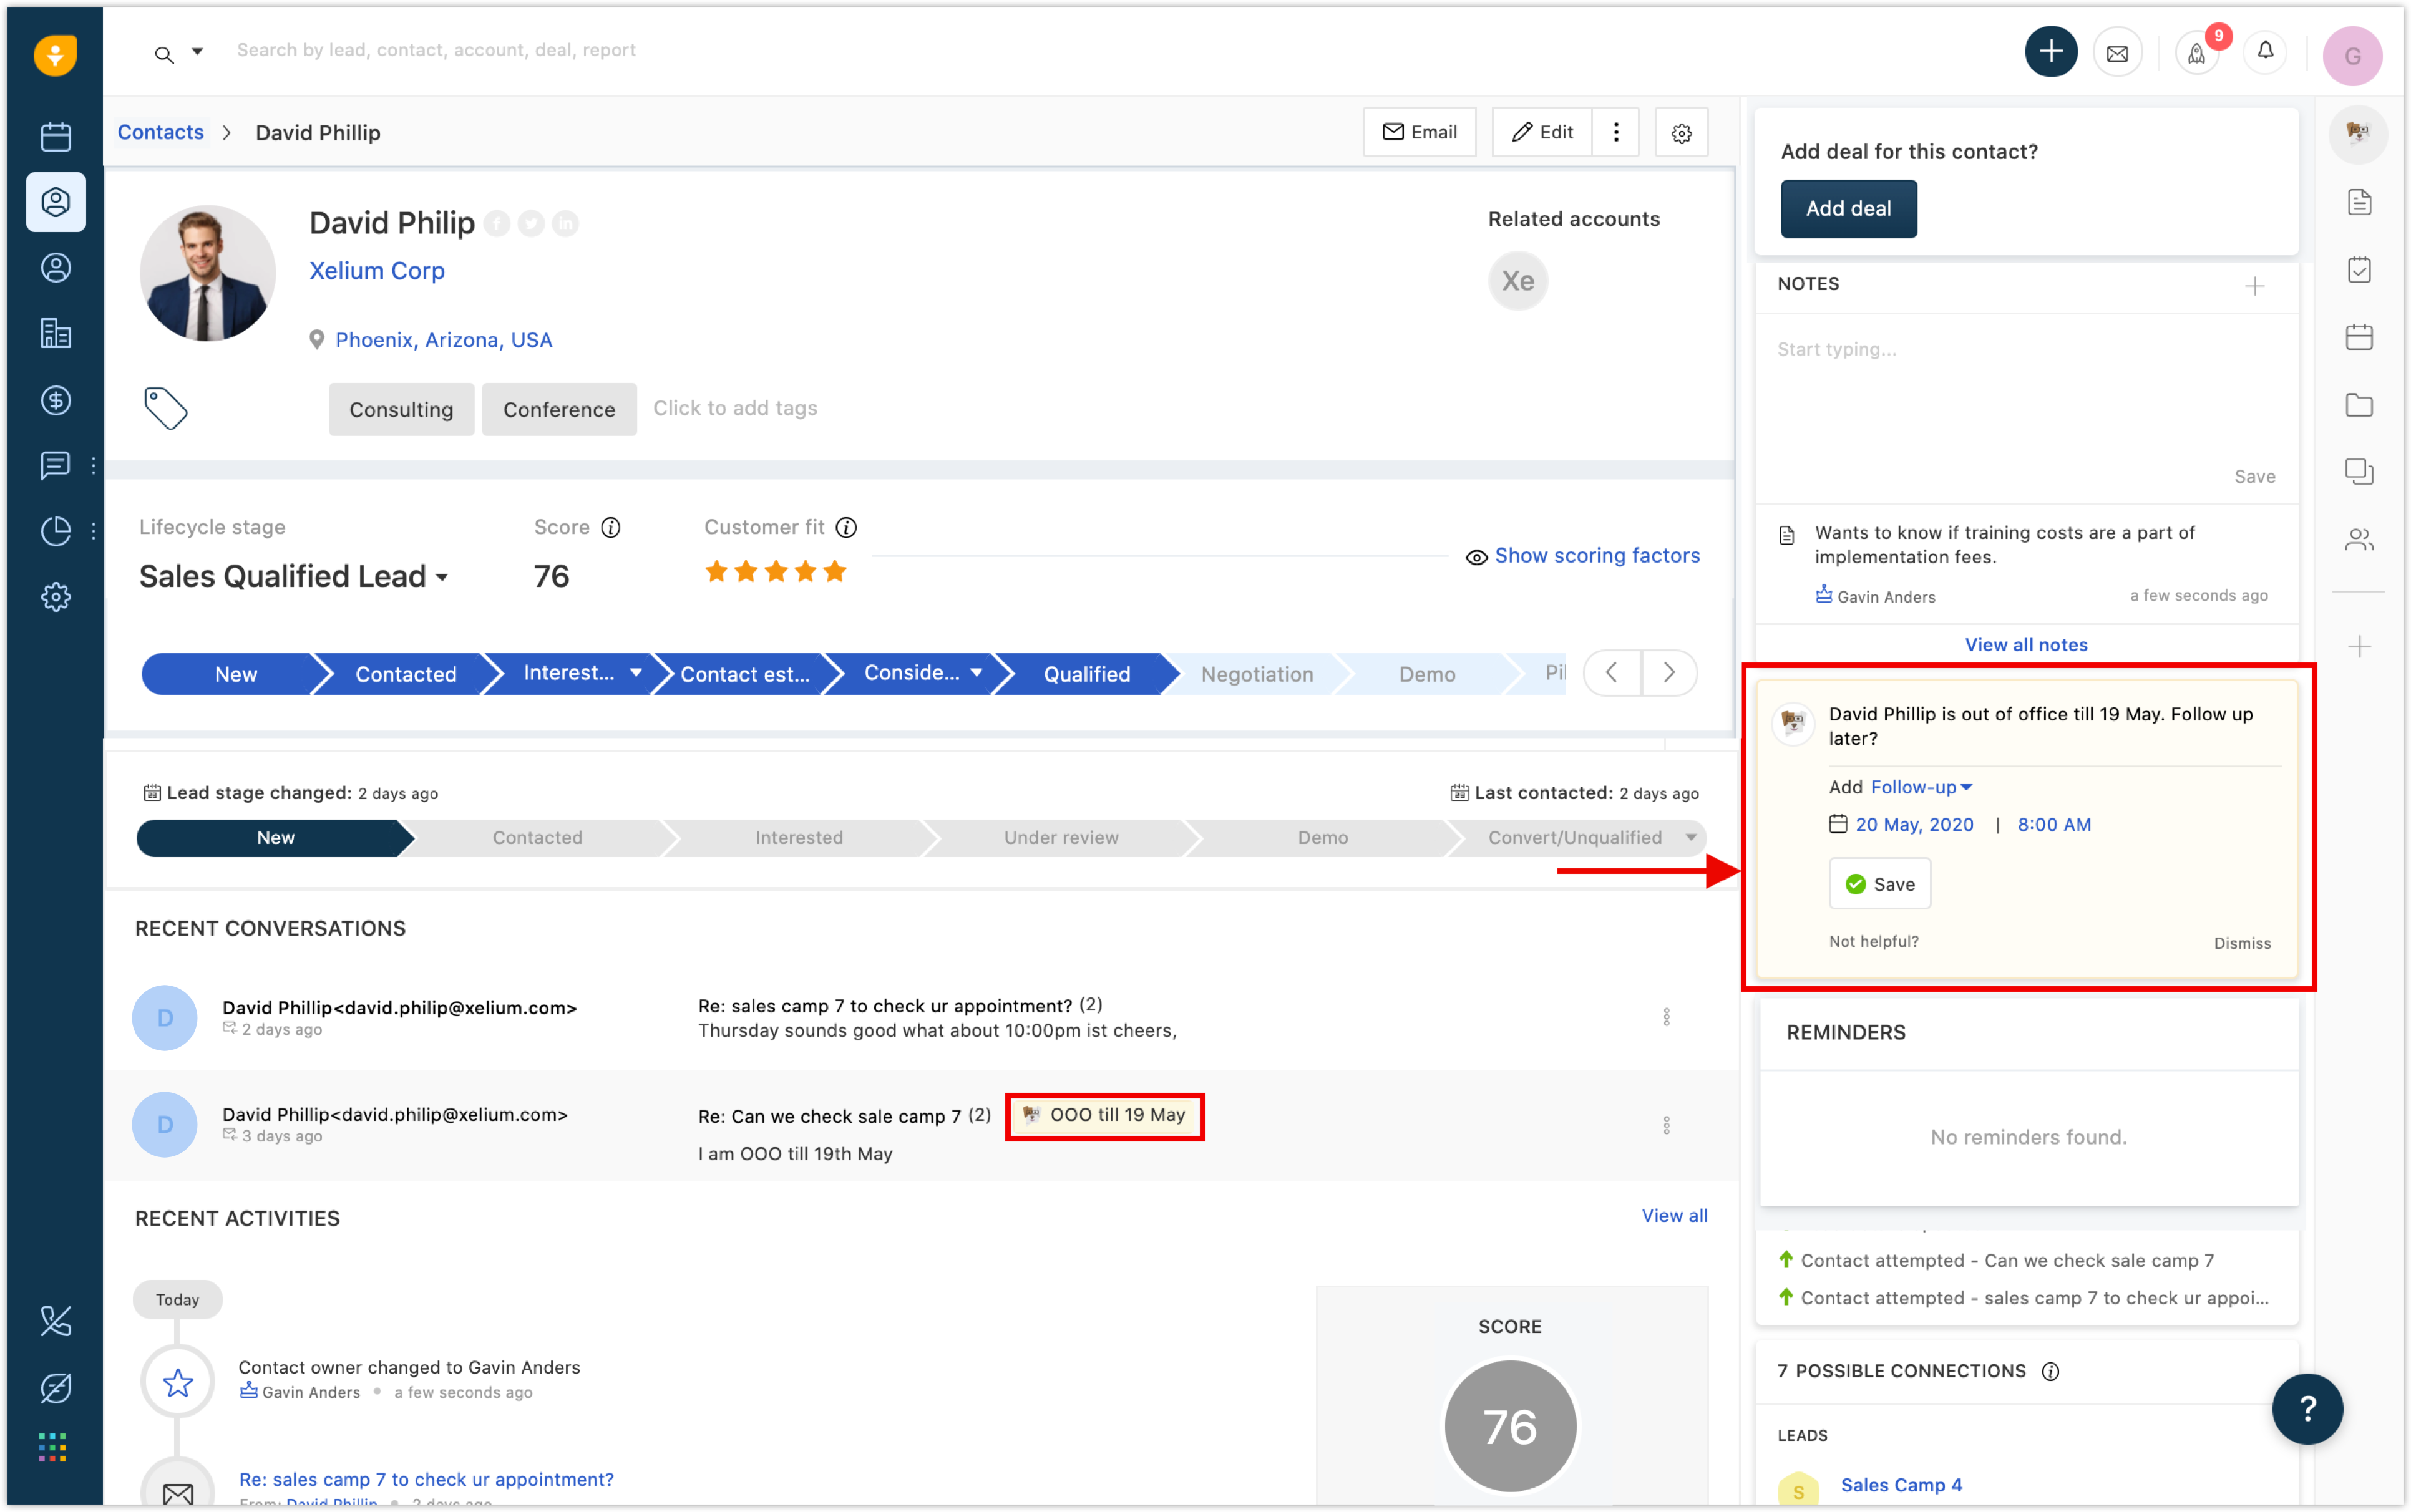Click the Add deal button

(1848, 209)
